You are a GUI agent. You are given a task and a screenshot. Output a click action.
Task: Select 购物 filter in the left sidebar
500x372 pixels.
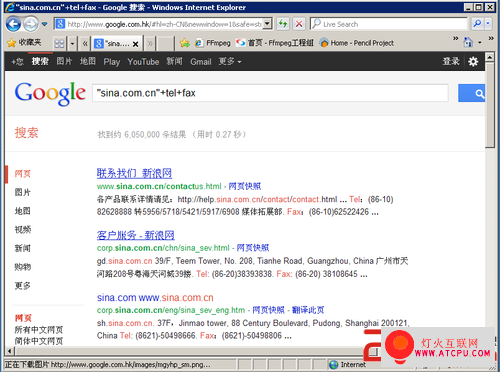23,267
